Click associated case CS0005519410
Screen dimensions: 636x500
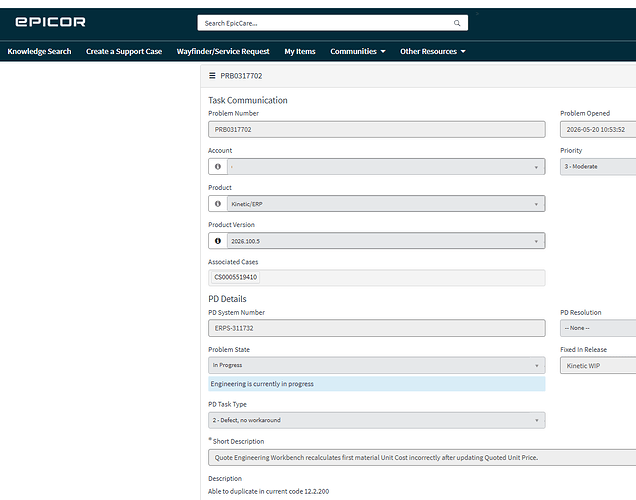236,277
